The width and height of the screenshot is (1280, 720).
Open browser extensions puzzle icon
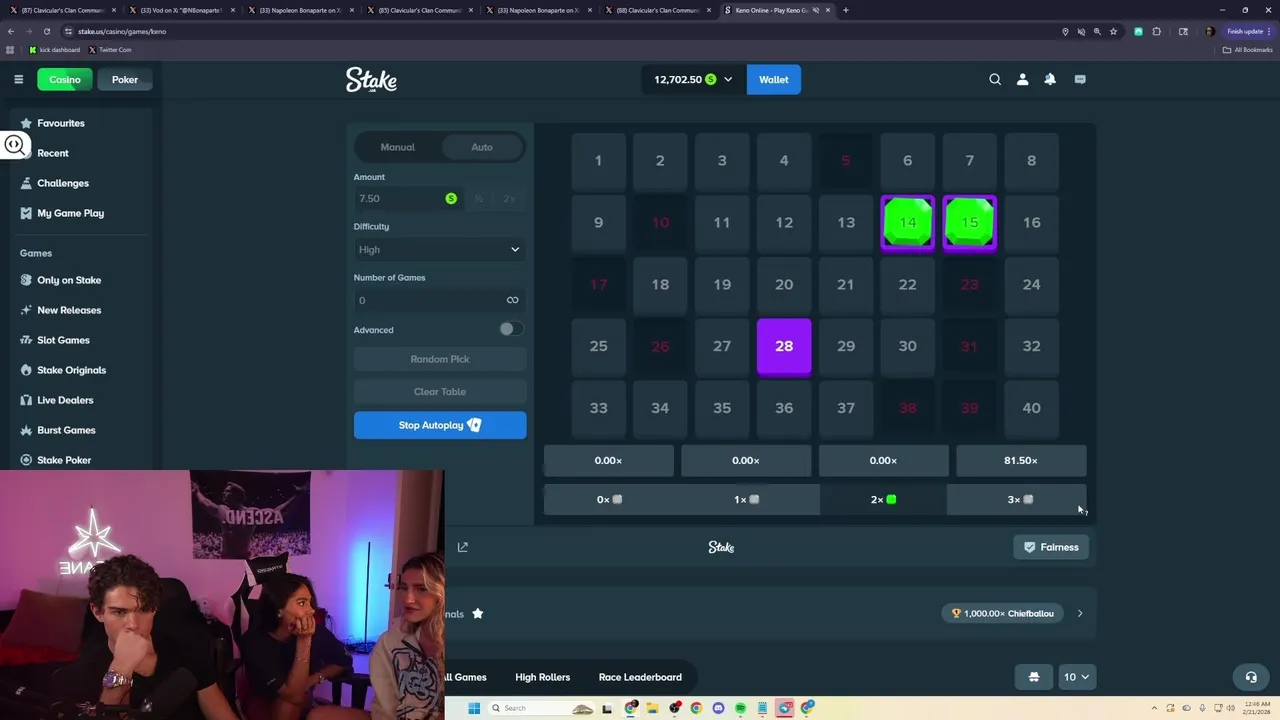point(1157,31)
